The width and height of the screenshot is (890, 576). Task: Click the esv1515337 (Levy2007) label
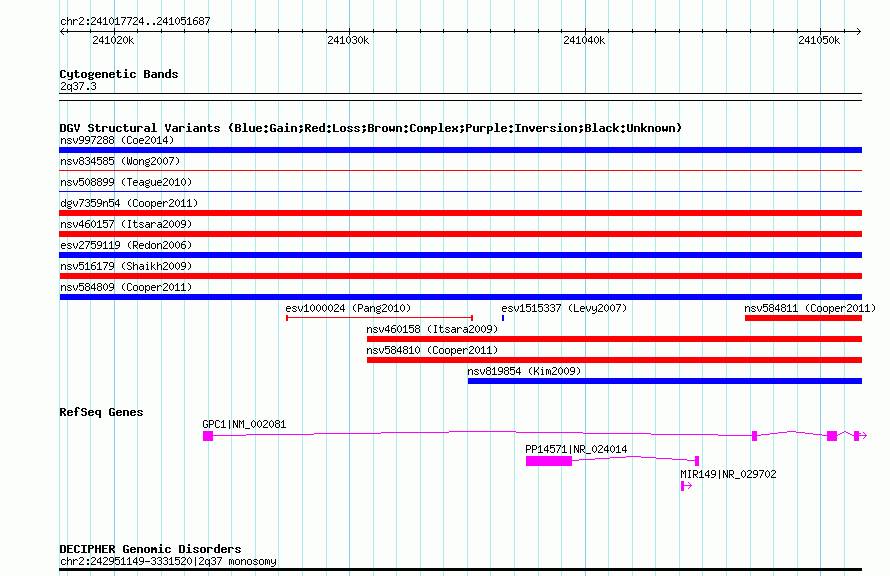coord(564,308)
